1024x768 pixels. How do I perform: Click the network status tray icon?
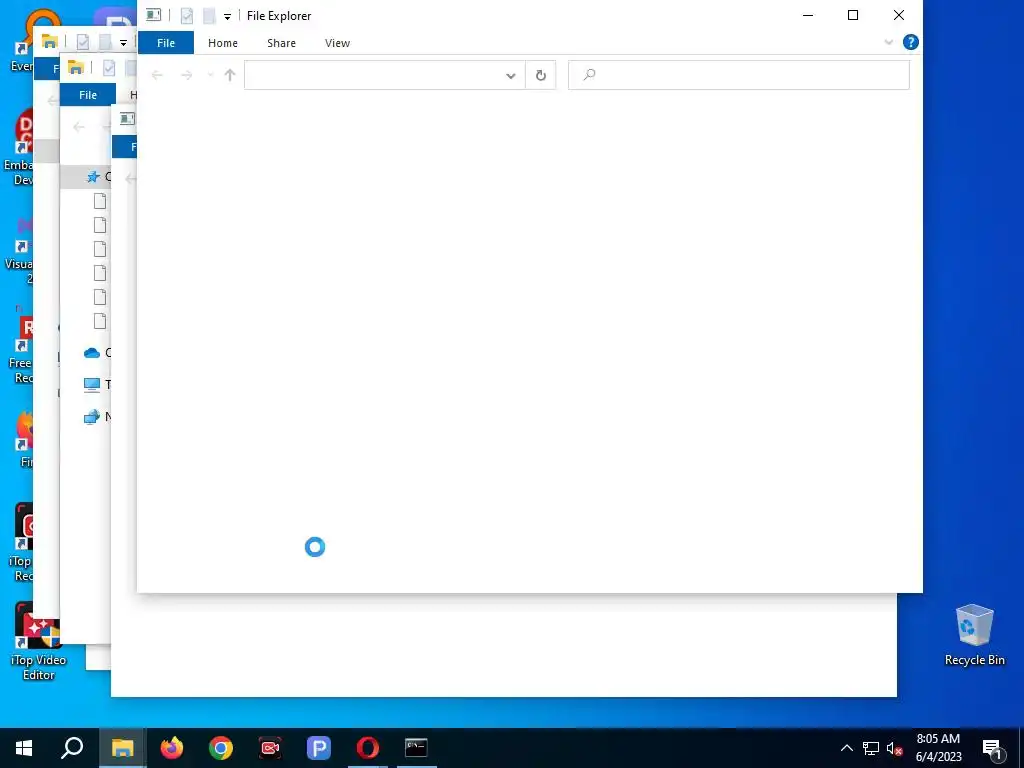coord(871,748)
